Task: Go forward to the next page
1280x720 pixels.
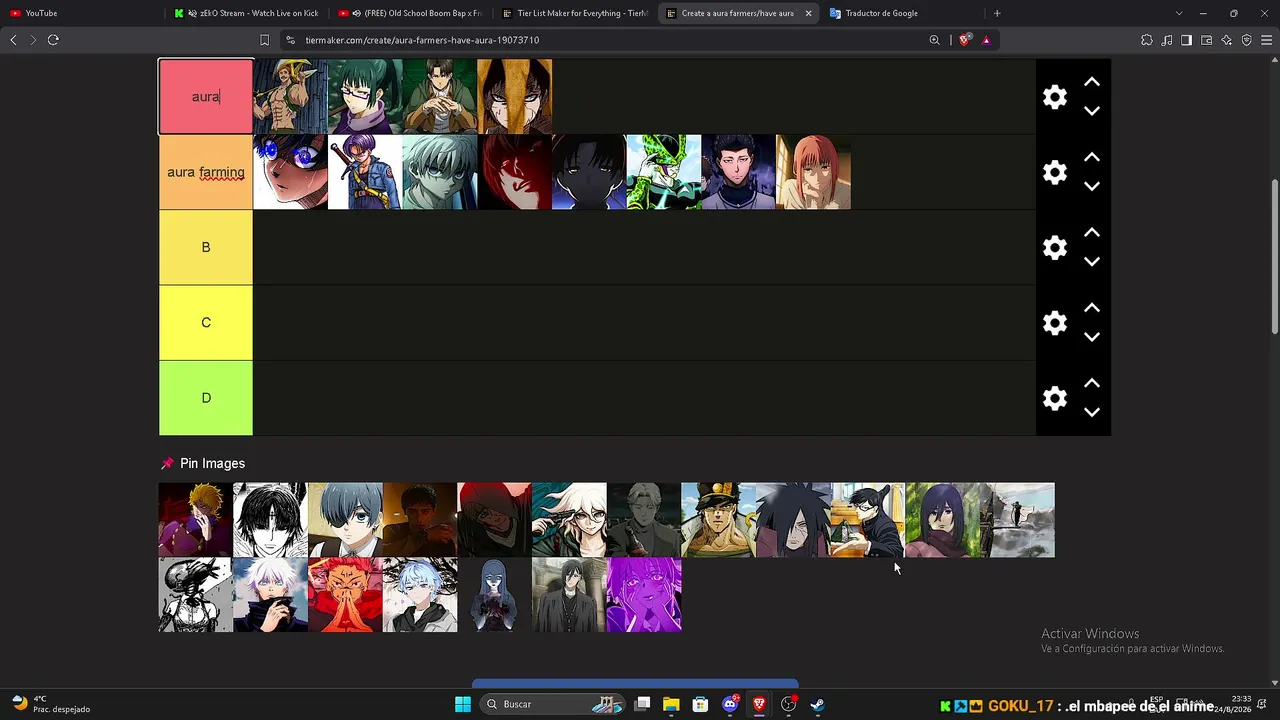Action: click(x=32, y=40)
